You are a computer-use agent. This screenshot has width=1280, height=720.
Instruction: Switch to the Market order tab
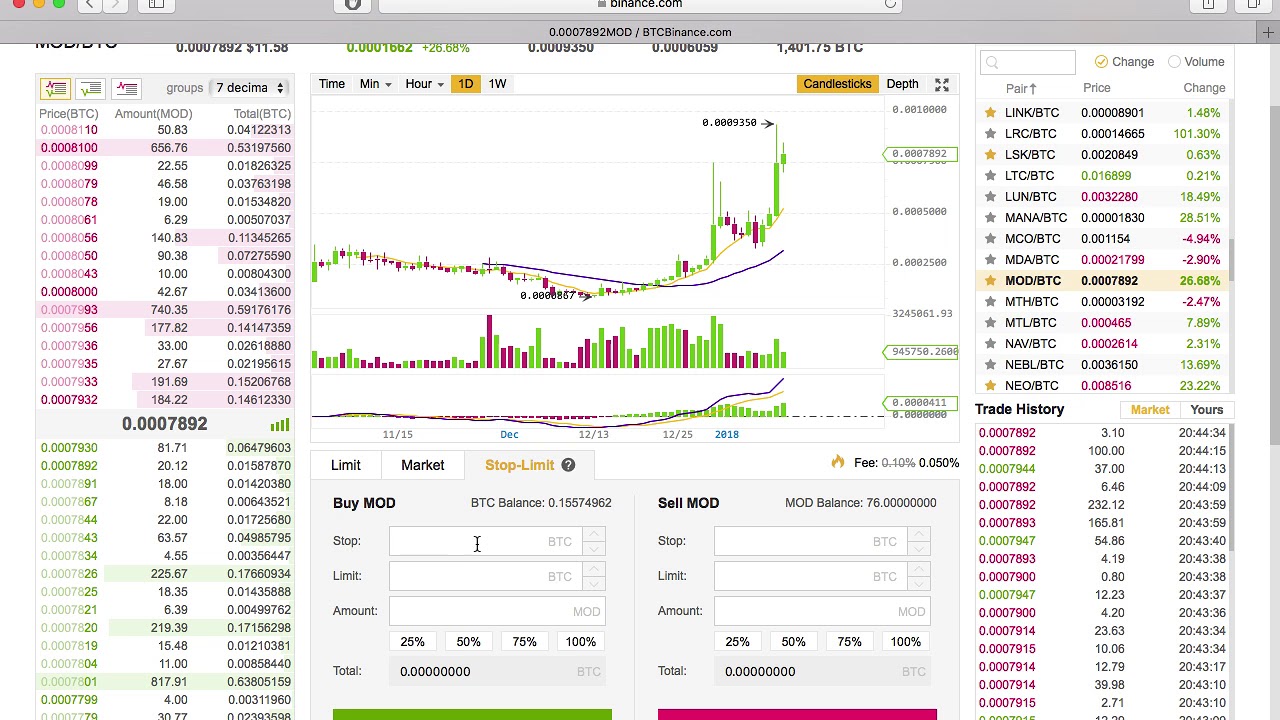point(422,465)
